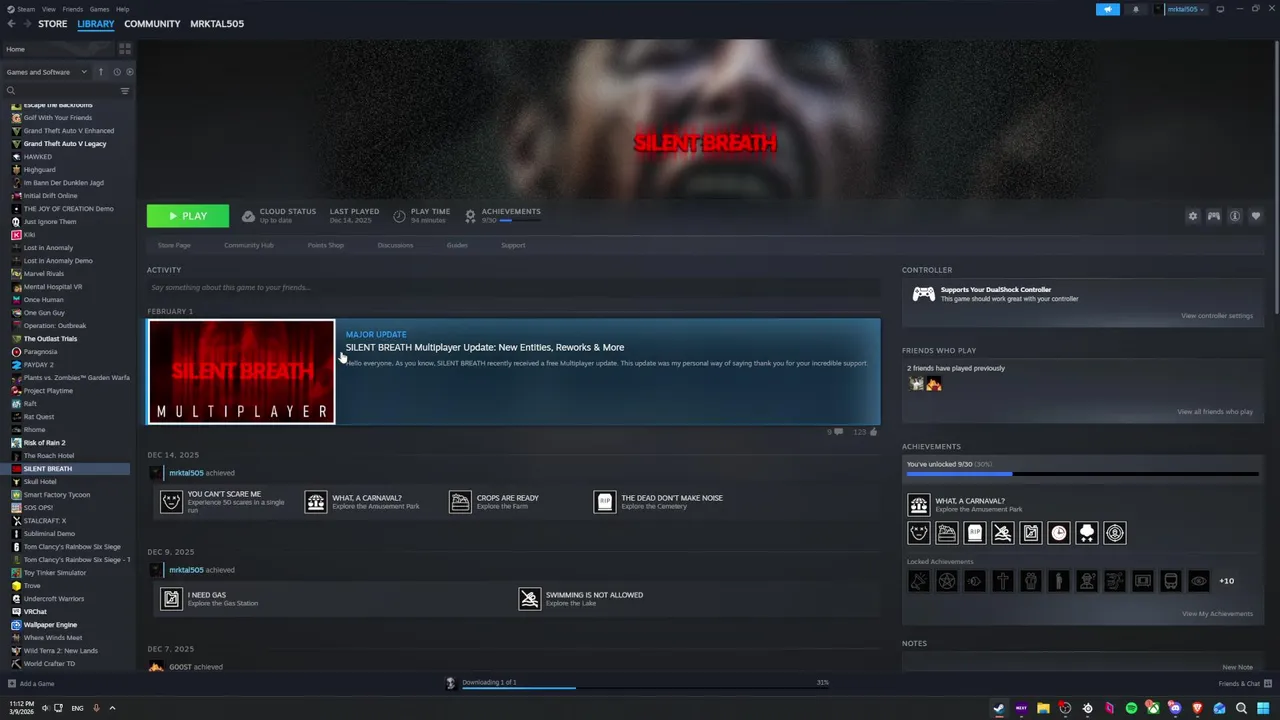Click the achievements unlocked progress bar

pyautogui.click(x=1083, y=474)
